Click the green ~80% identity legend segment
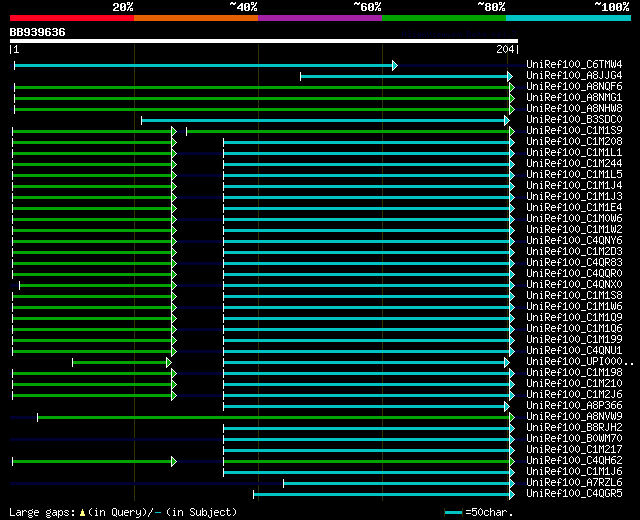This screenshot has width=640, height=520. click(444, 18)
